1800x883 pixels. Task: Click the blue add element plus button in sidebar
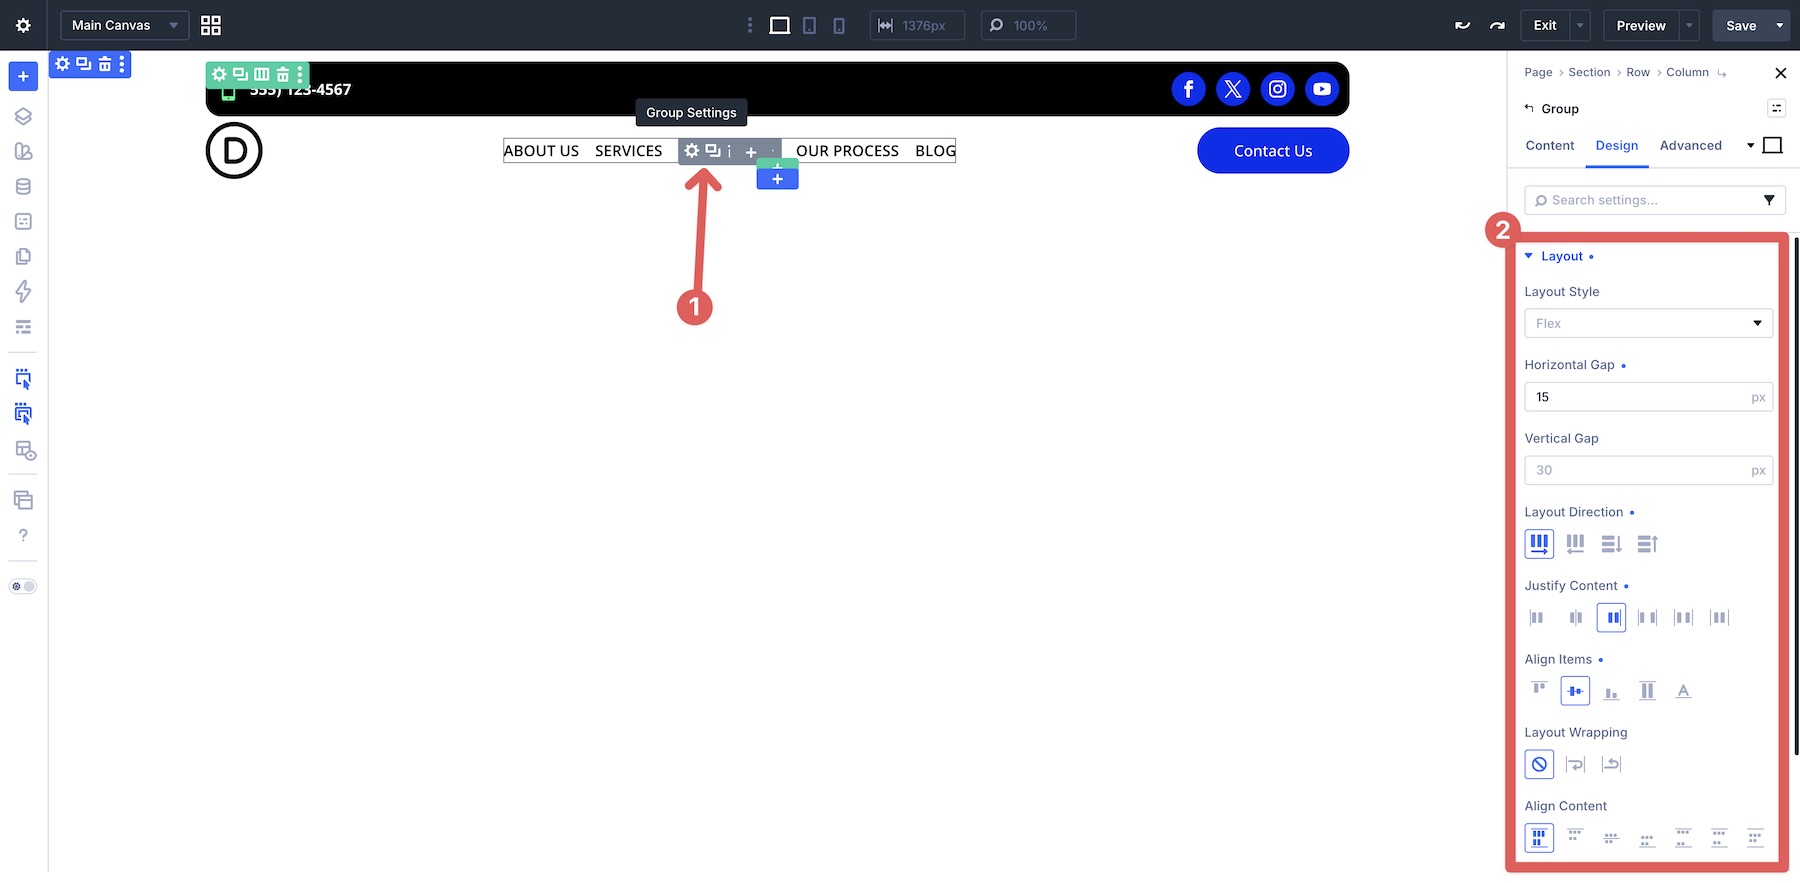pos(23,76)
